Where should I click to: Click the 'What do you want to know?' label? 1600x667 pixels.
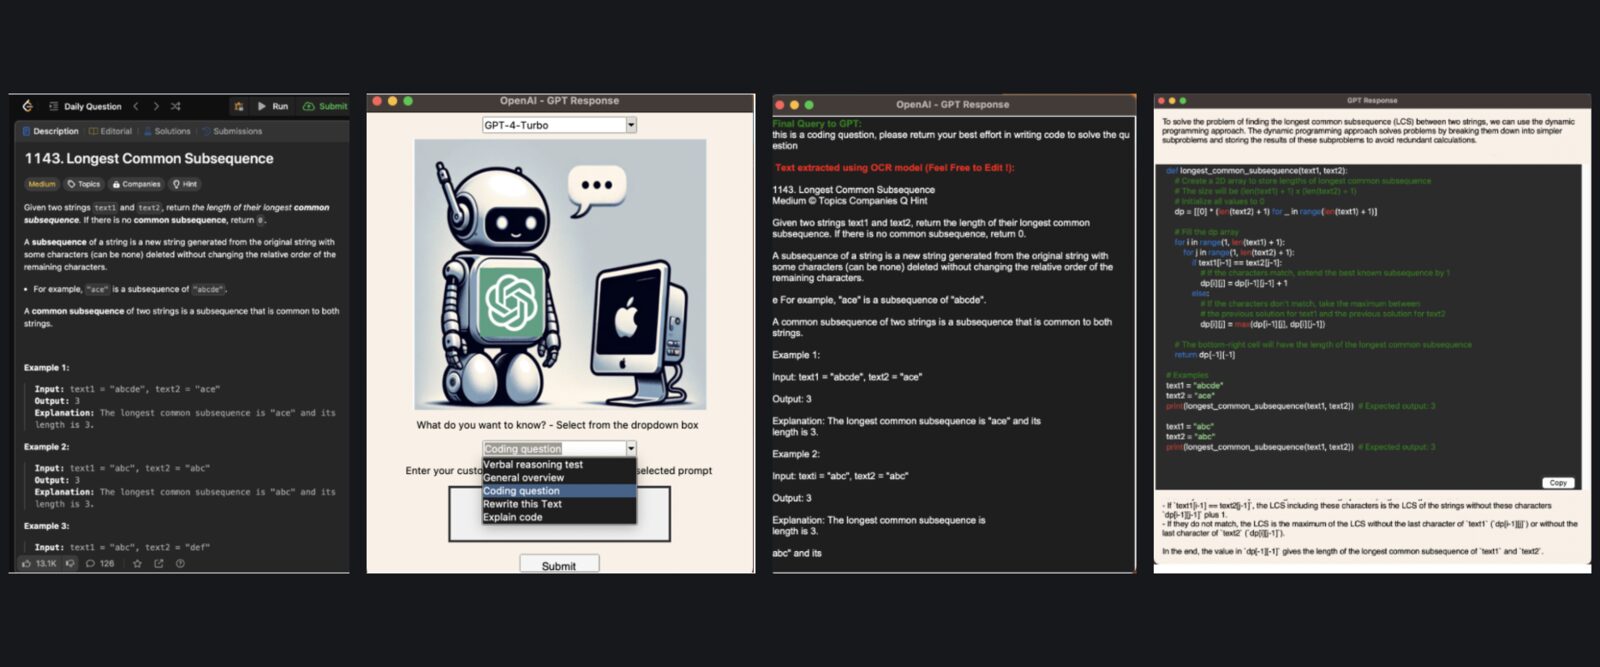[x=557, y=425]
